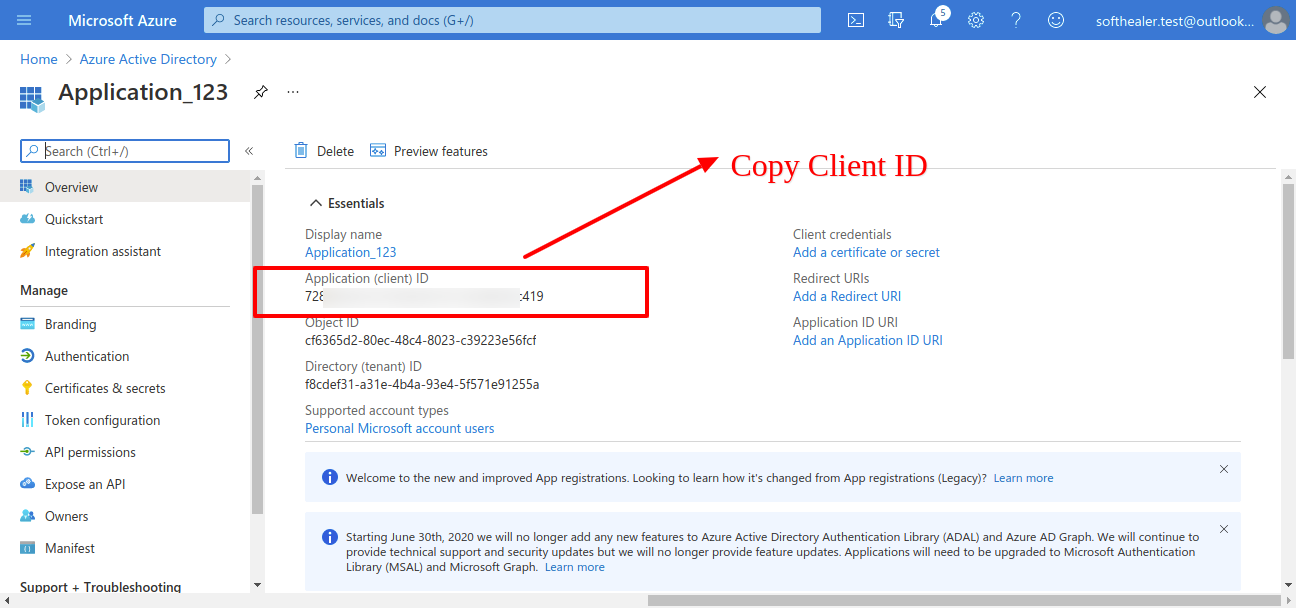Click the Application_123 app registration icon

coord(32,97)
